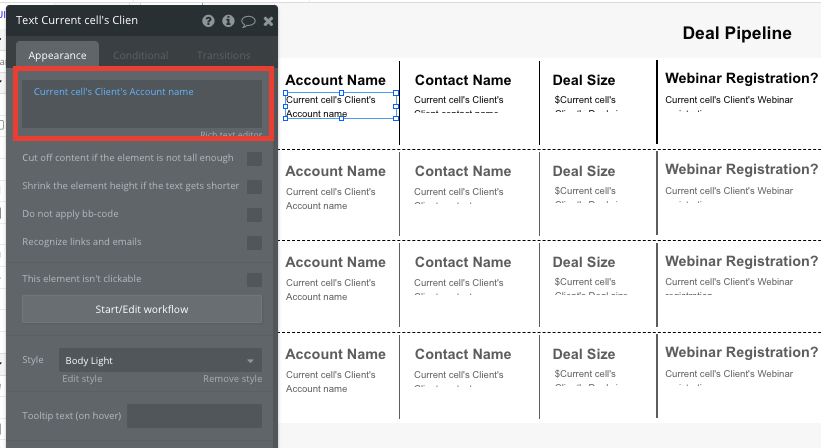821x448 pixels.
Task: Enable Shrink the element height checkbox
Action: pos(254,187)
